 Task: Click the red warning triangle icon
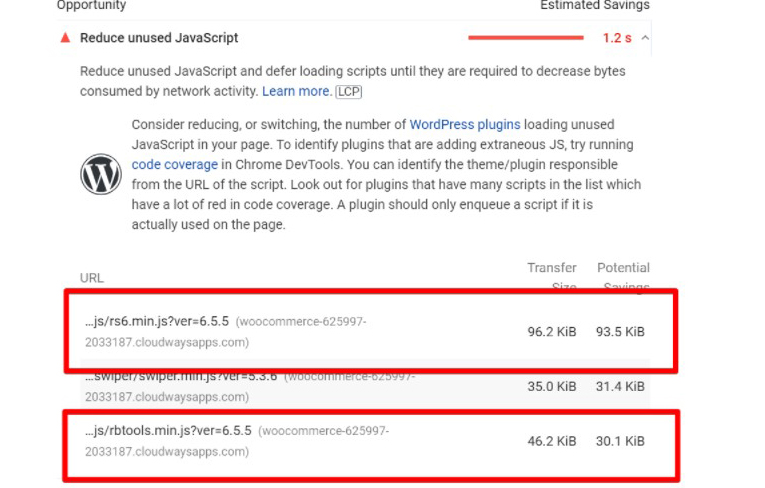(65, 38)
